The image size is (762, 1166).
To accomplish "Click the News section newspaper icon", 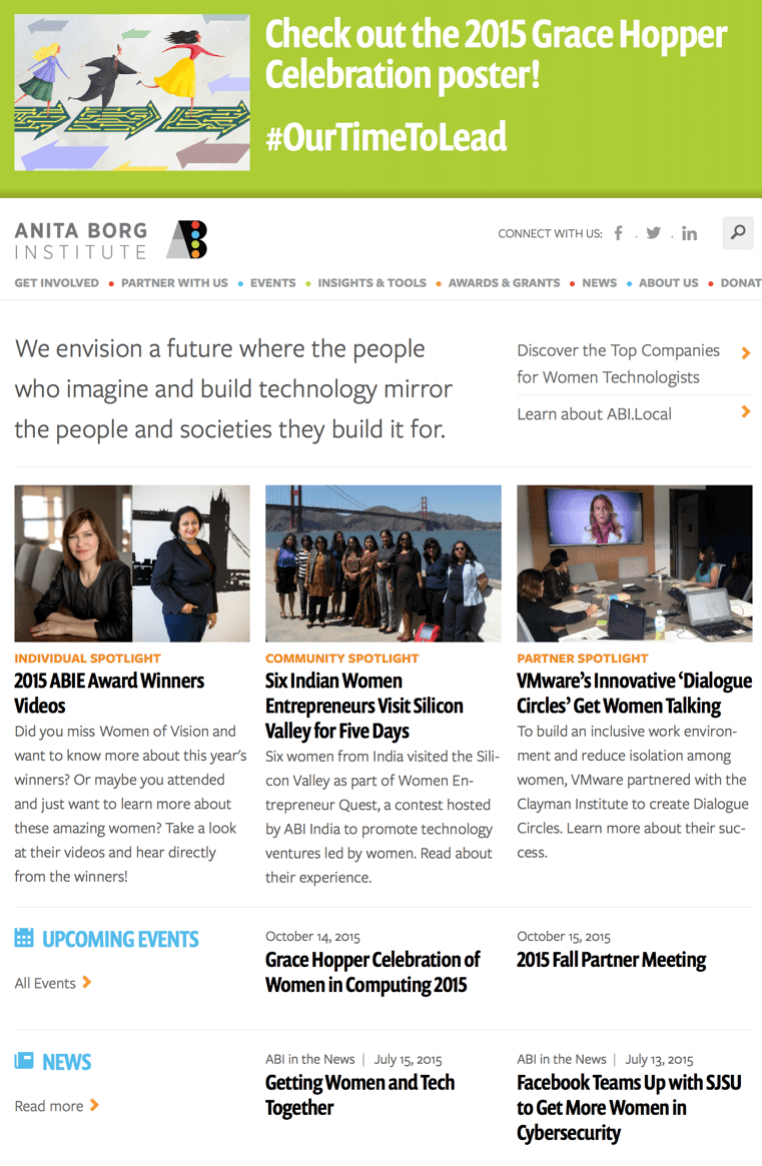I will (24, 1060).
